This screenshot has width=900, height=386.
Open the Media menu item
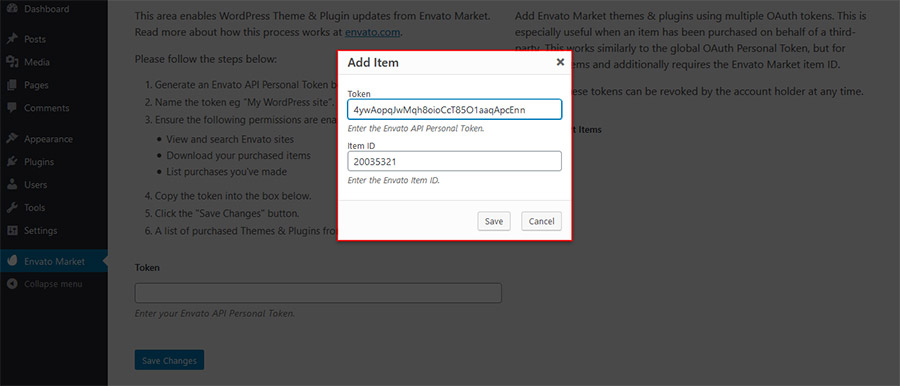[54, 62]
